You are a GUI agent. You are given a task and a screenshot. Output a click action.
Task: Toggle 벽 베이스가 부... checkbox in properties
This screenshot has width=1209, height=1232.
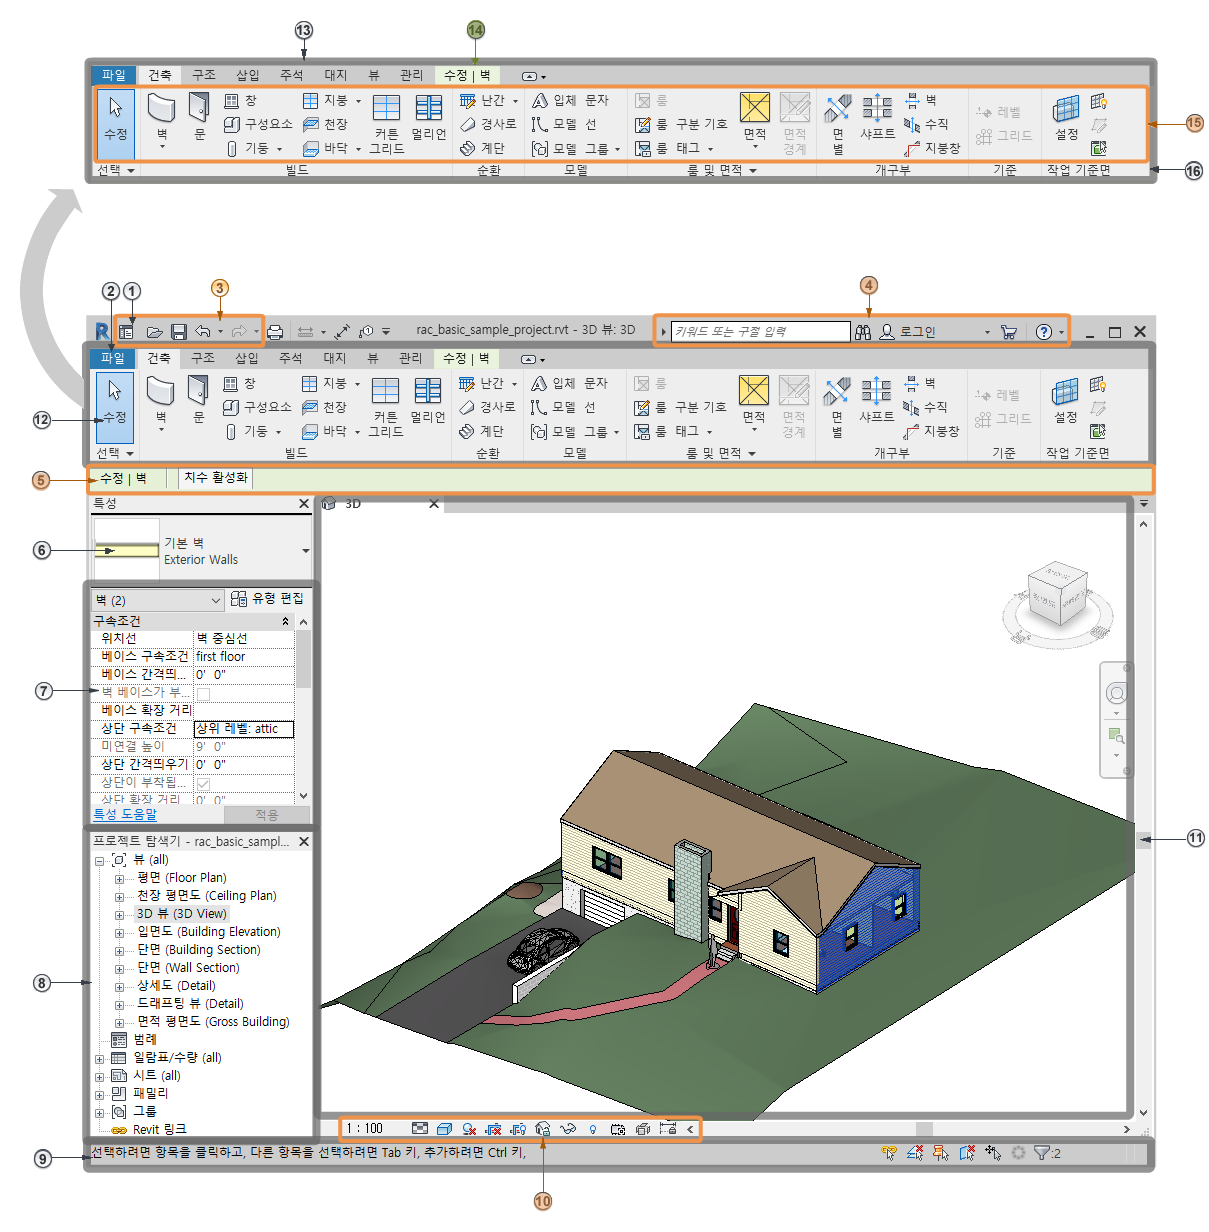click(204, 693)
